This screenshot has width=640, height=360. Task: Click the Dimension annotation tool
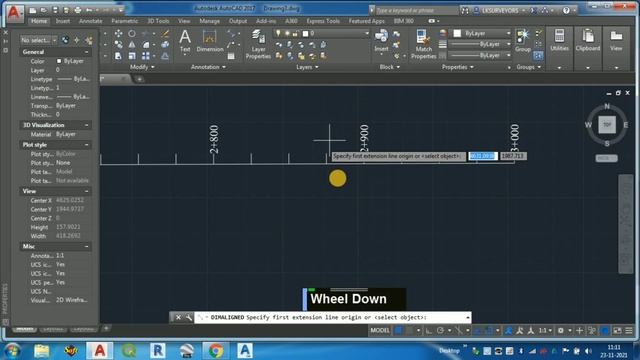210,41
